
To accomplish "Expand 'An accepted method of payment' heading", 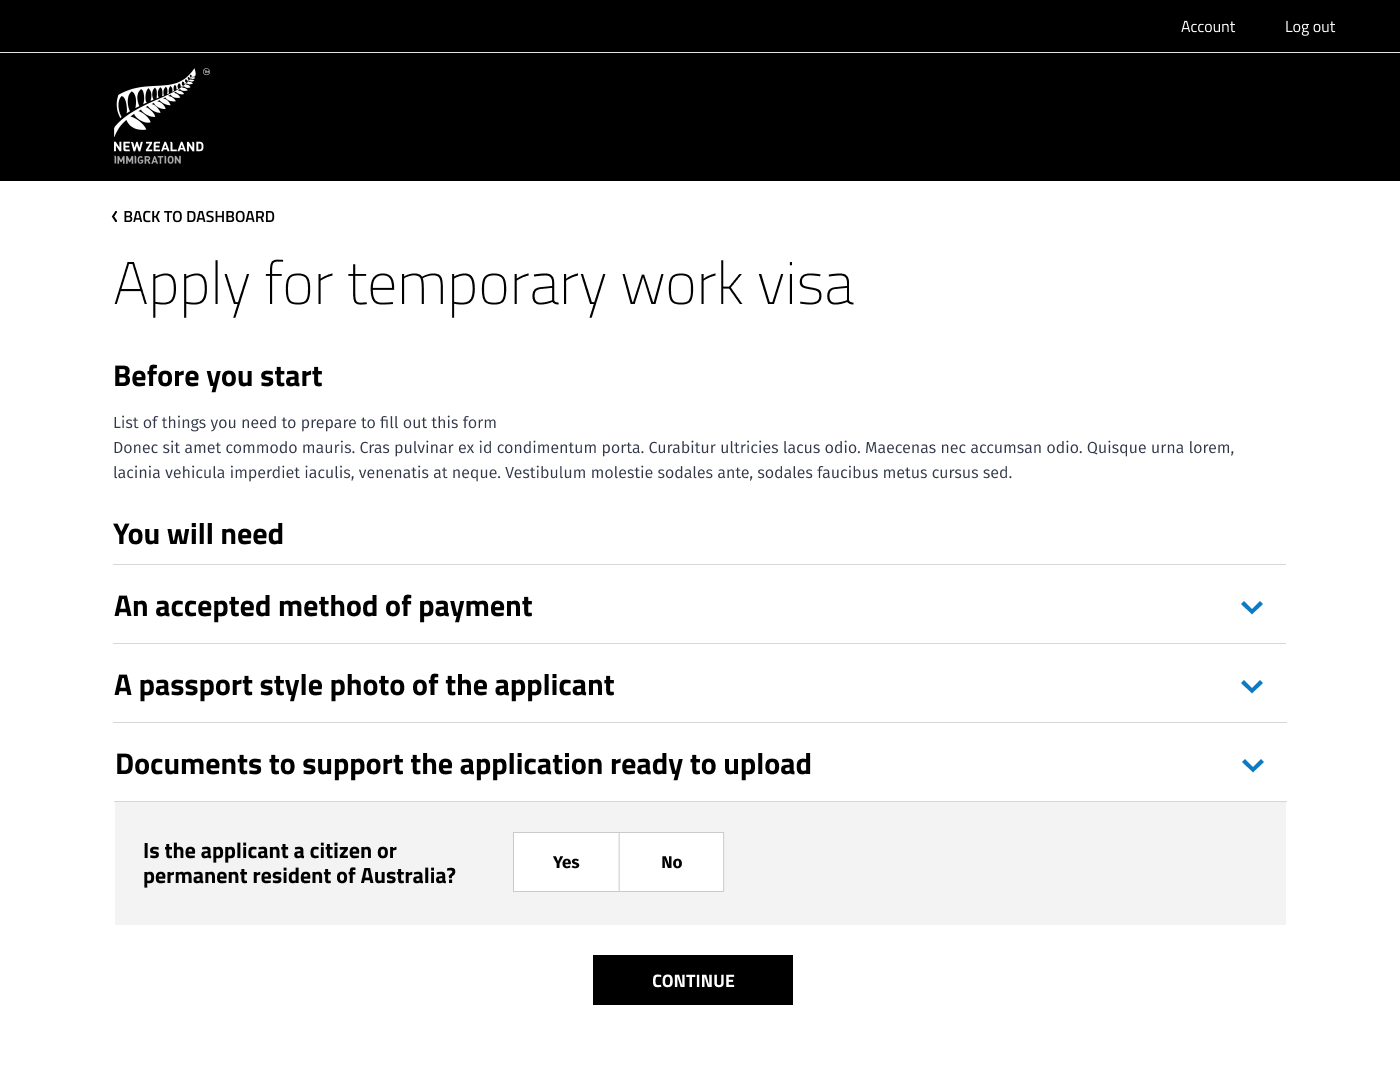I will (323, 607).
